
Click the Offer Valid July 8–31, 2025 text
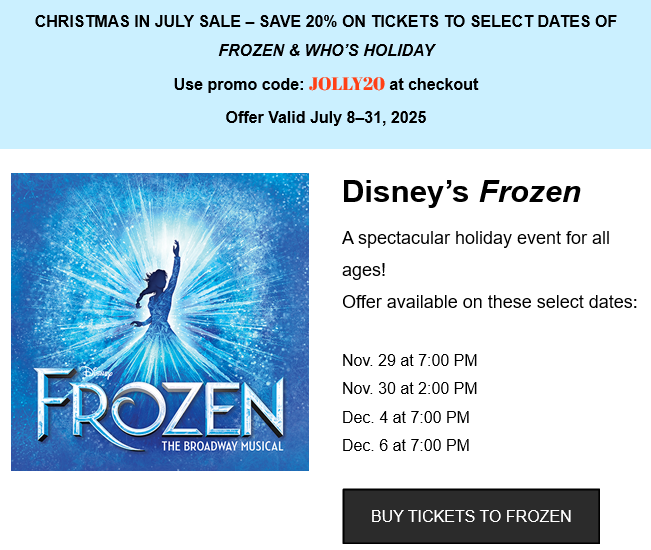[326, 117]
